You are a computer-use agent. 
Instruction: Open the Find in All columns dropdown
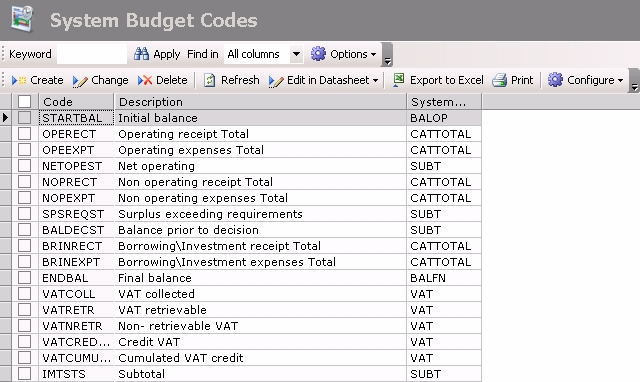click(x=296, y=54)
